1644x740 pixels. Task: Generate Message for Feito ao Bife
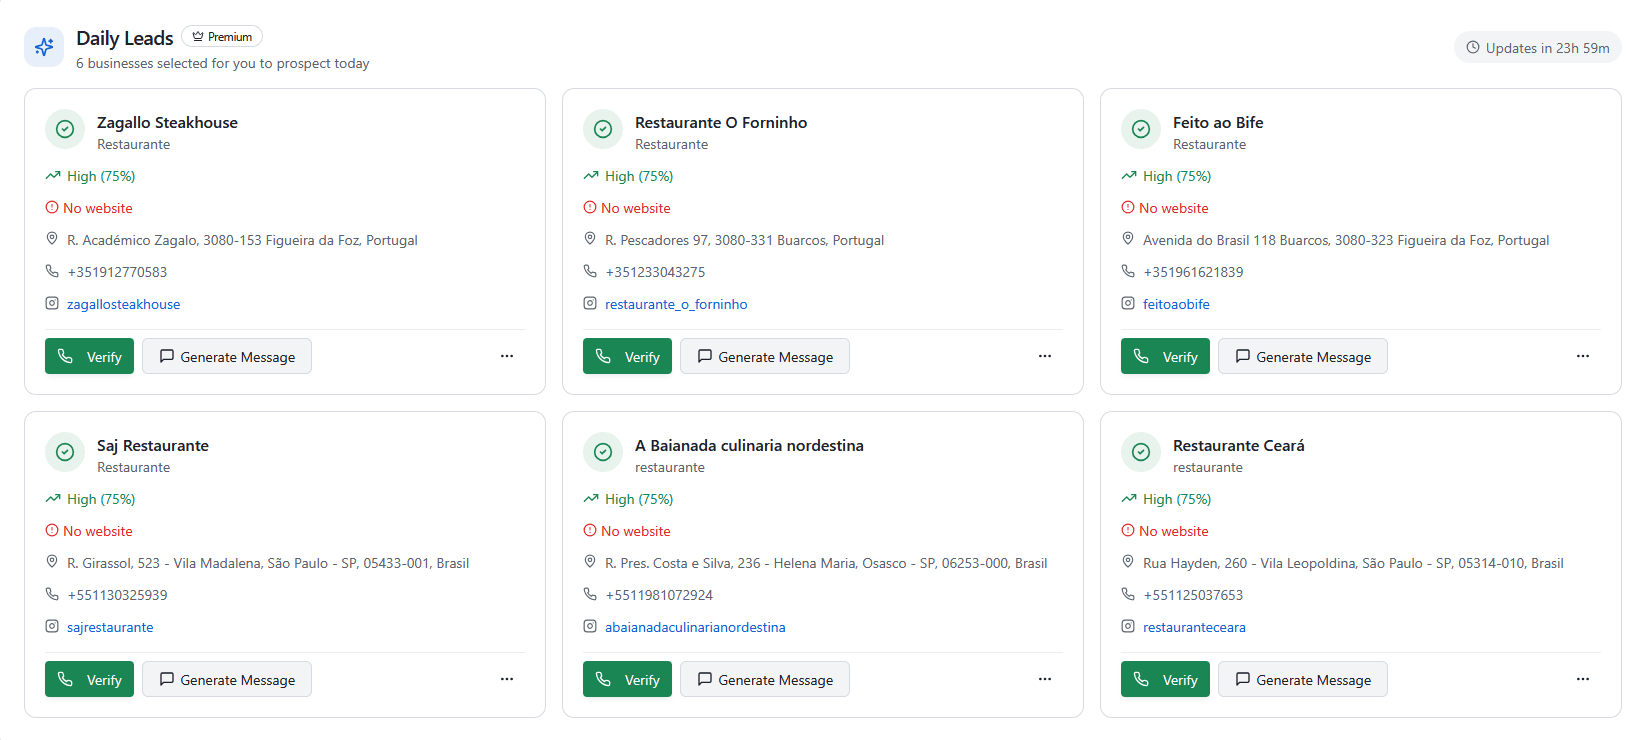[x=1303, y=356]
